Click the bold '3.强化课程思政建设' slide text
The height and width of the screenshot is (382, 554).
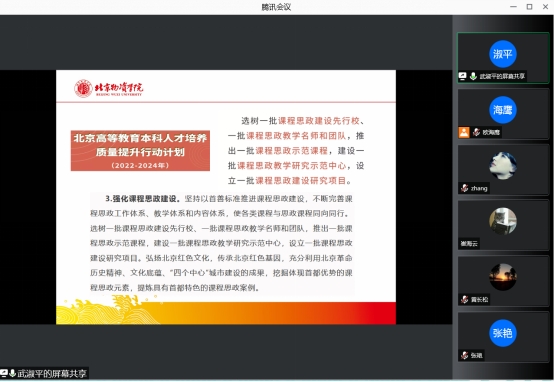pyautogui.click(x=143, y=199)
